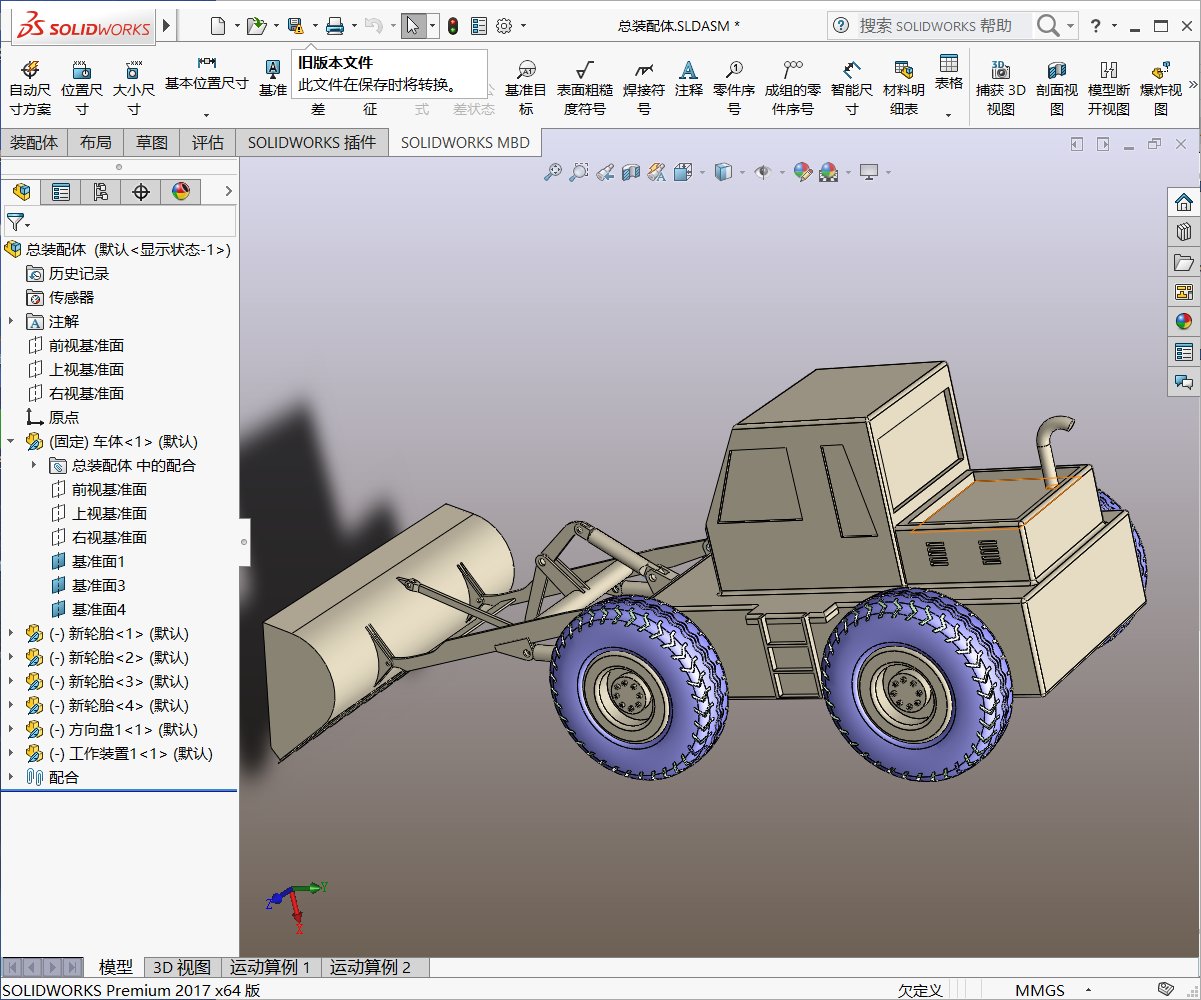
Task: Click 基准目标 tool
Action: pos(526,87)
